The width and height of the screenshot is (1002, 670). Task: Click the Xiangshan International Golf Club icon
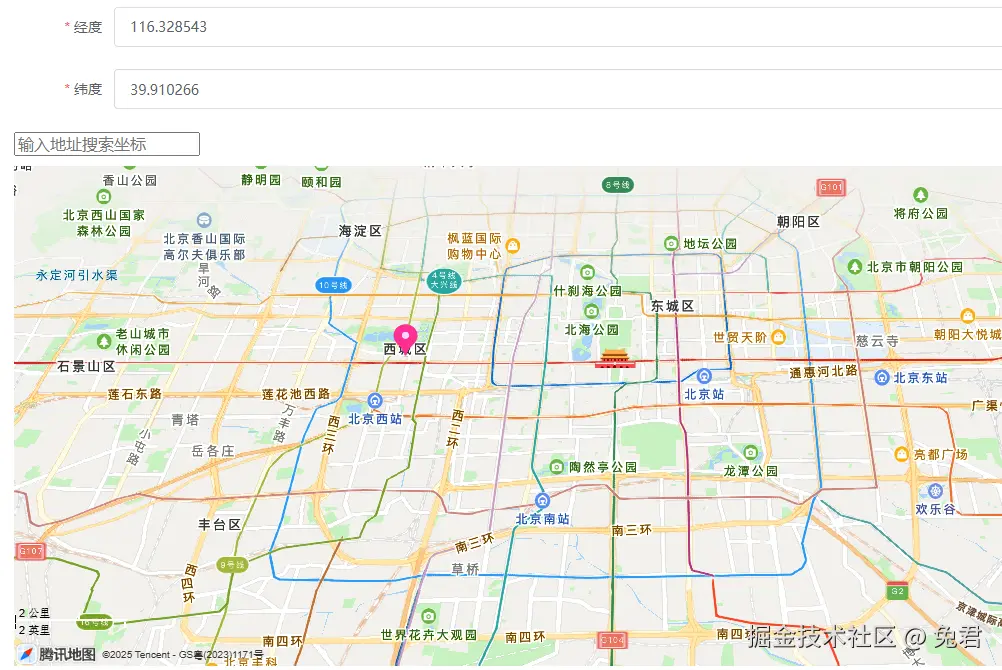point(204,221)
